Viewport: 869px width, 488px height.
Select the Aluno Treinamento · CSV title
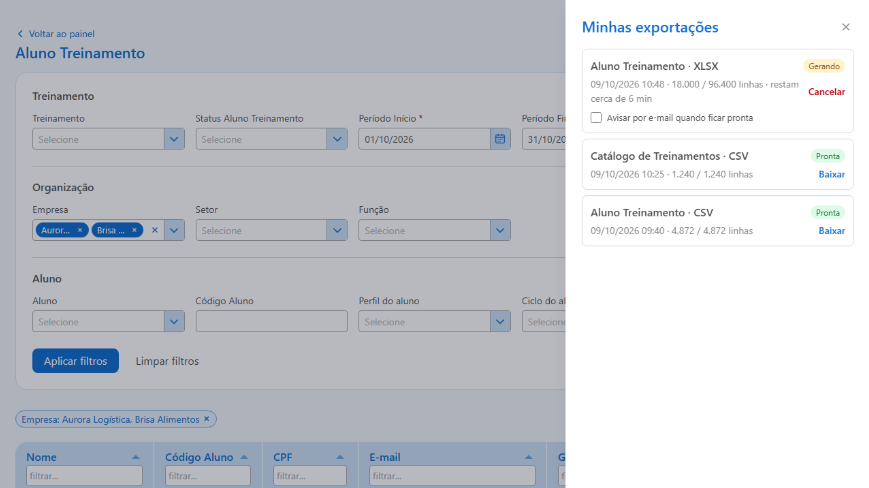(651, 213)
